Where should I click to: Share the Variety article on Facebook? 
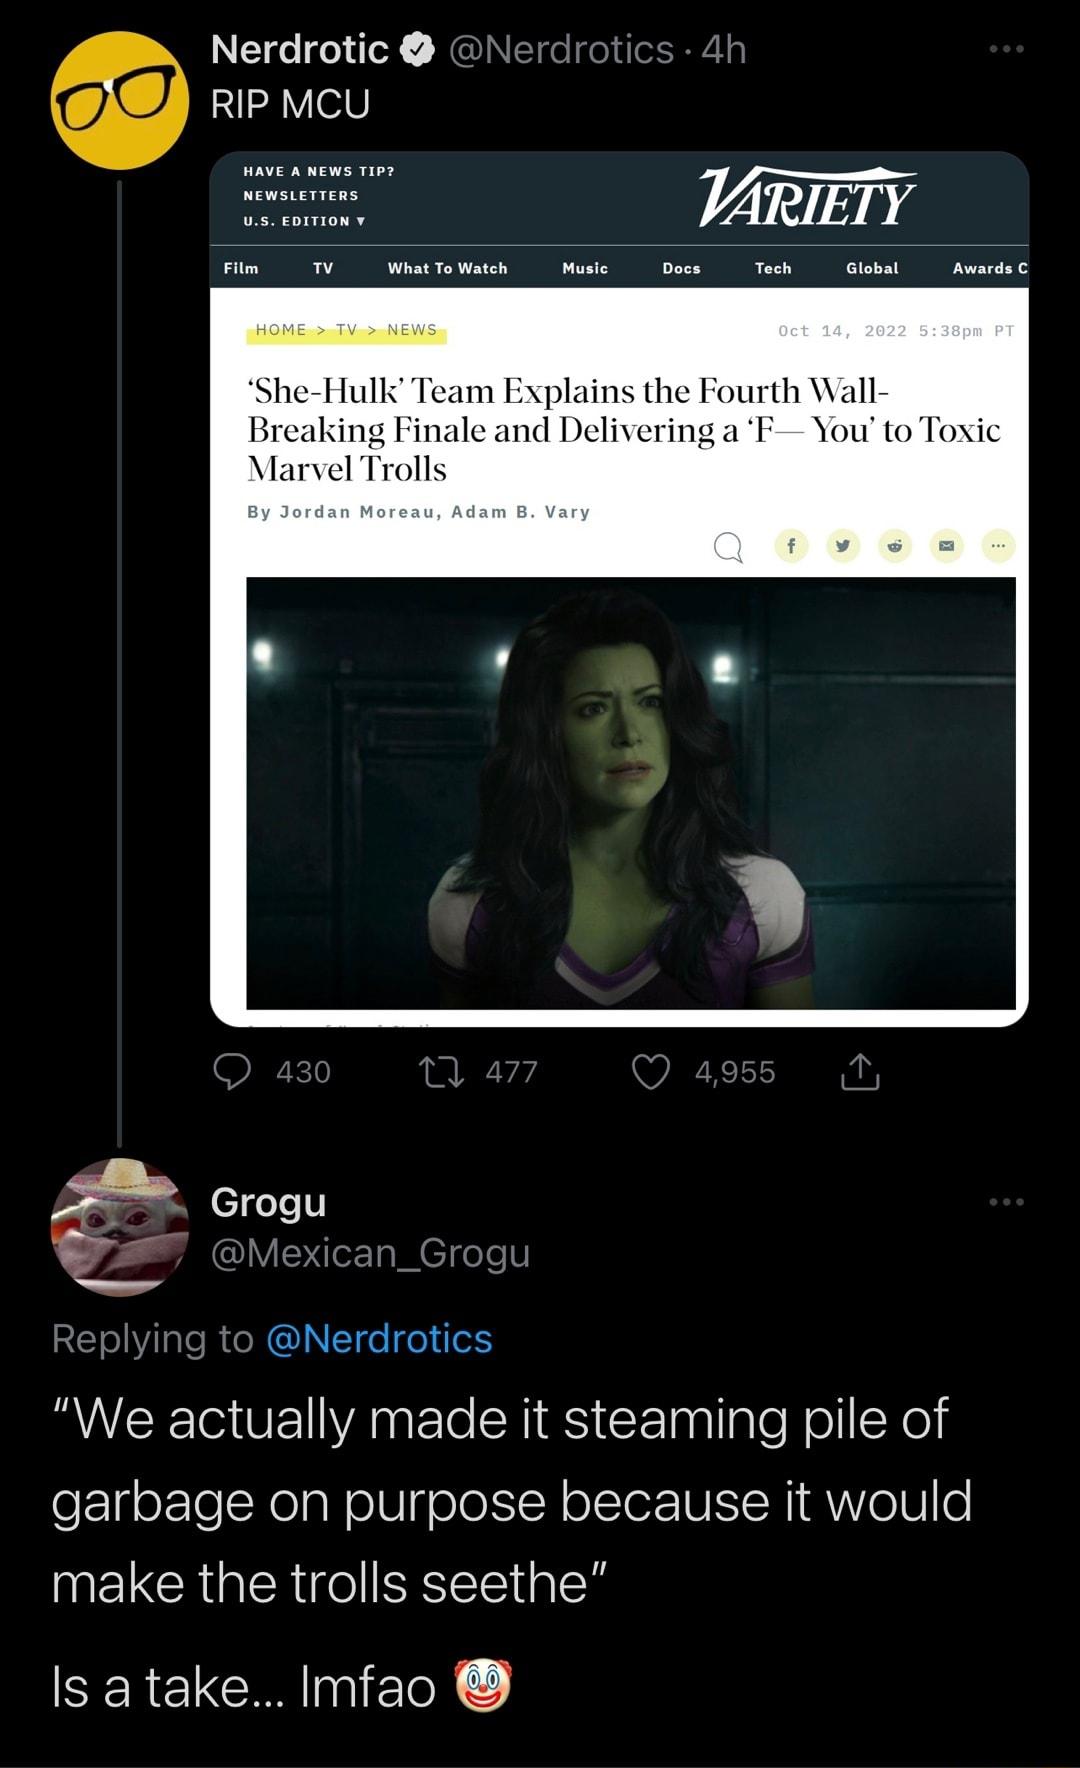point(793,548)
